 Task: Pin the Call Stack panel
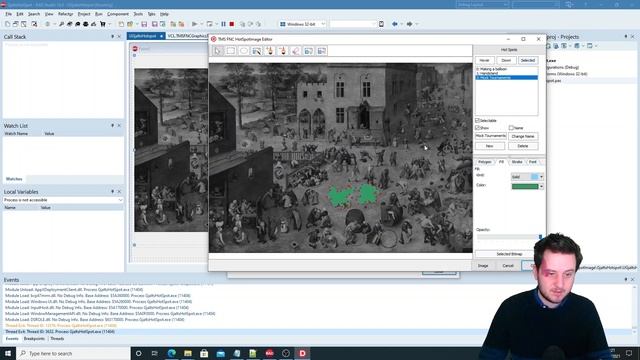113,36
